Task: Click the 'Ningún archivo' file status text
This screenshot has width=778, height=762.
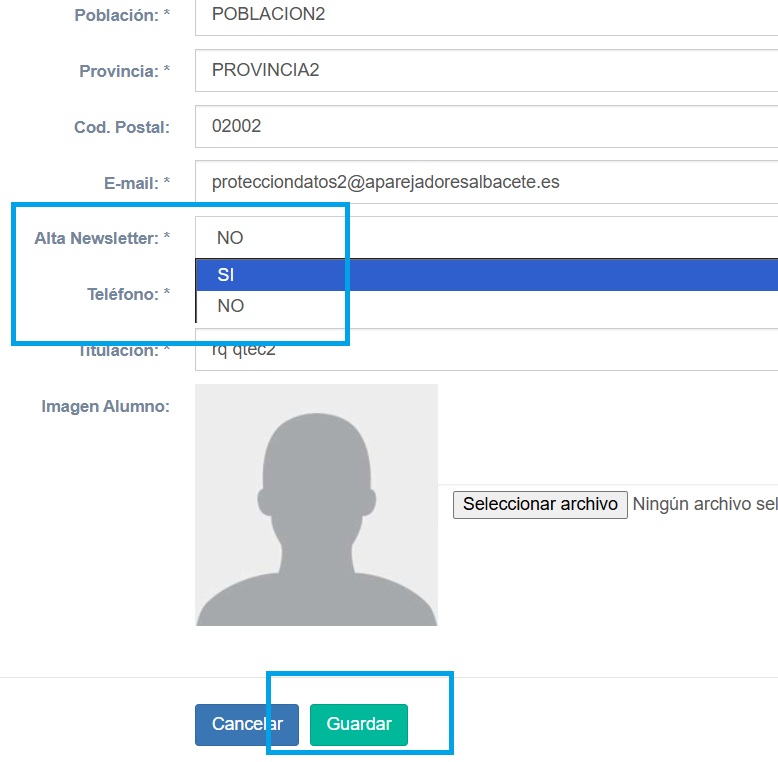Action: click(704, 504)
